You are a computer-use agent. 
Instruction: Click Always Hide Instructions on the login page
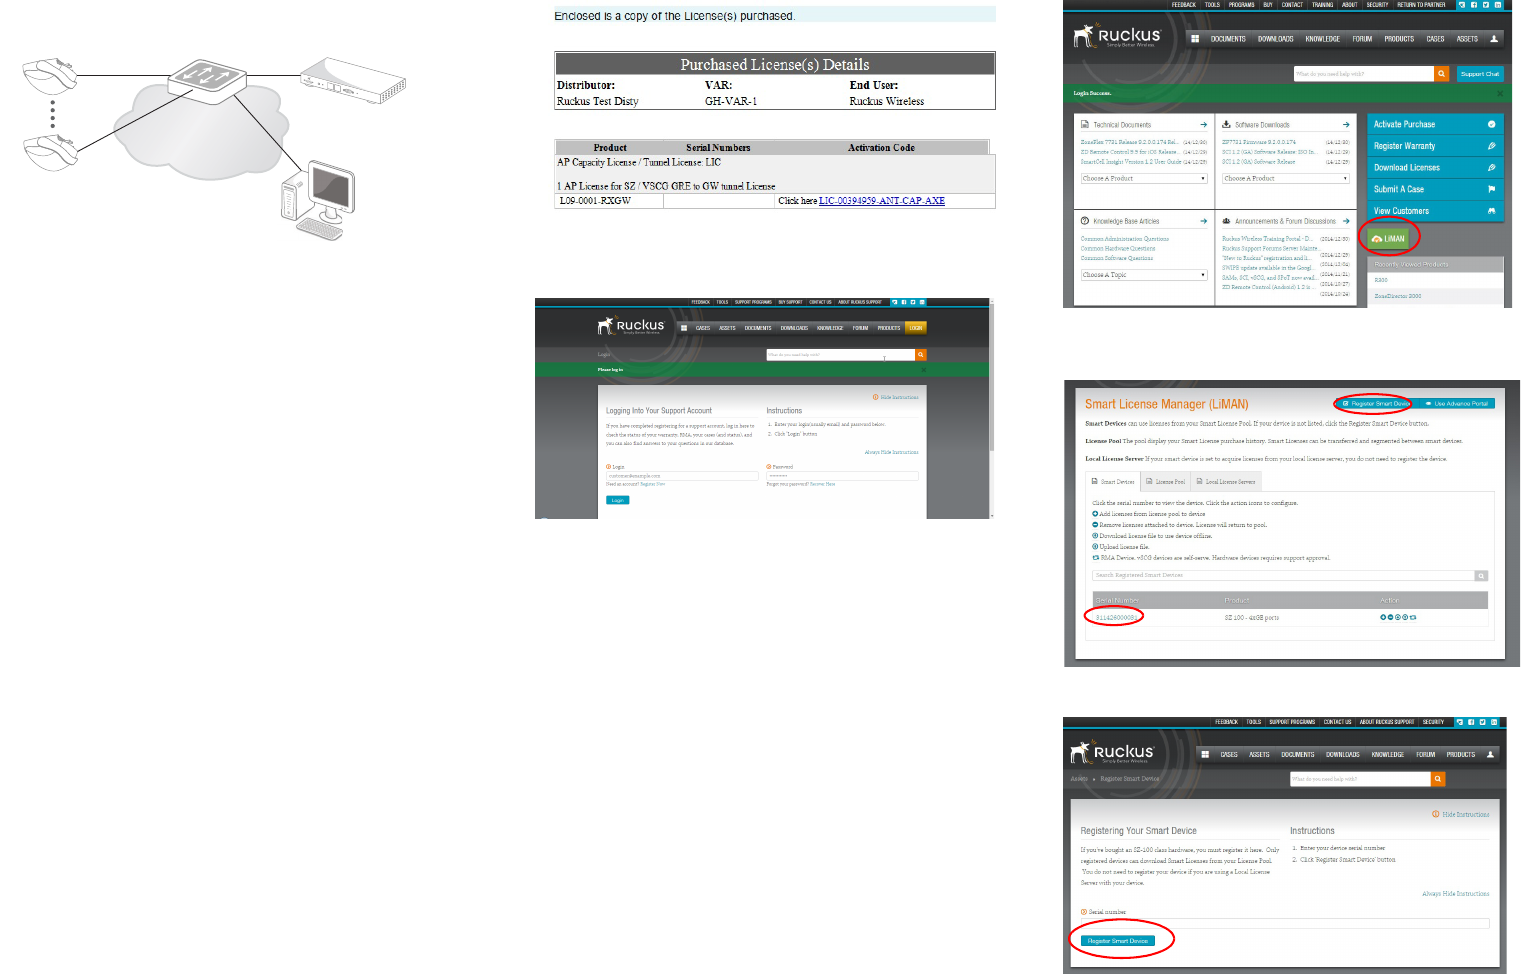pos(891,453)
